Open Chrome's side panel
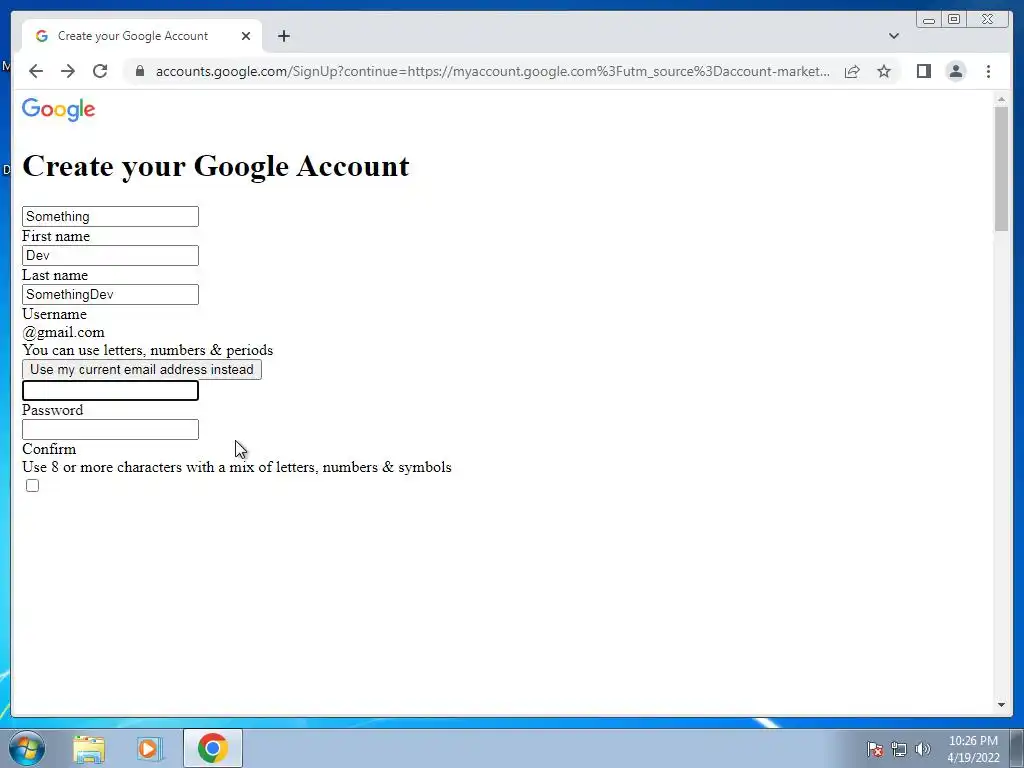 pos(923,71)
